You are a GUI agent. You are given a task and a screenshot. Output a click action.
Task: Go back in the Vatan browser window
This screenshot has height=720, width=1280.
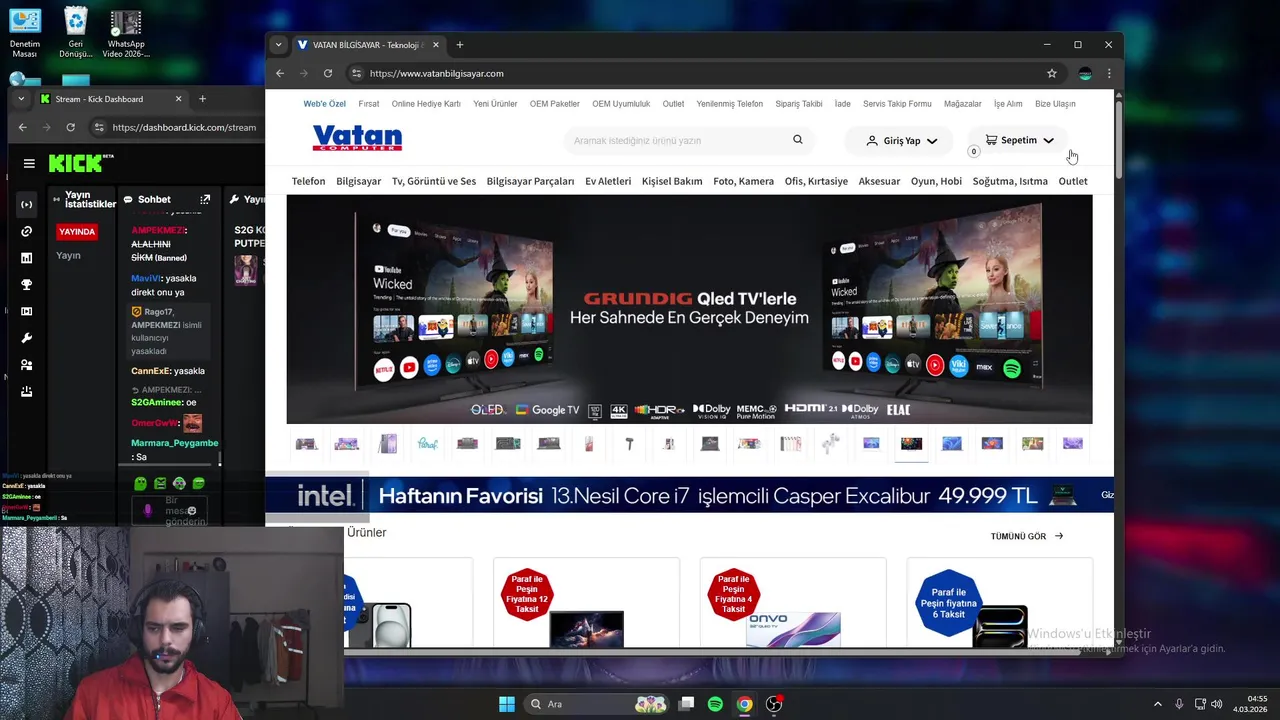(x=280, y=73)
